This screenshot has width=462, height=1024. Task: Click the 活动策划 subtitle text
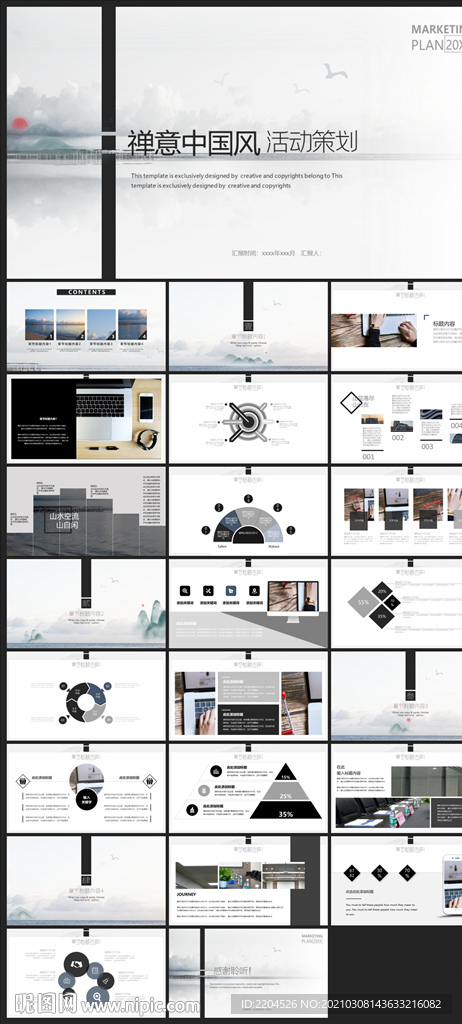coord(312,141)
